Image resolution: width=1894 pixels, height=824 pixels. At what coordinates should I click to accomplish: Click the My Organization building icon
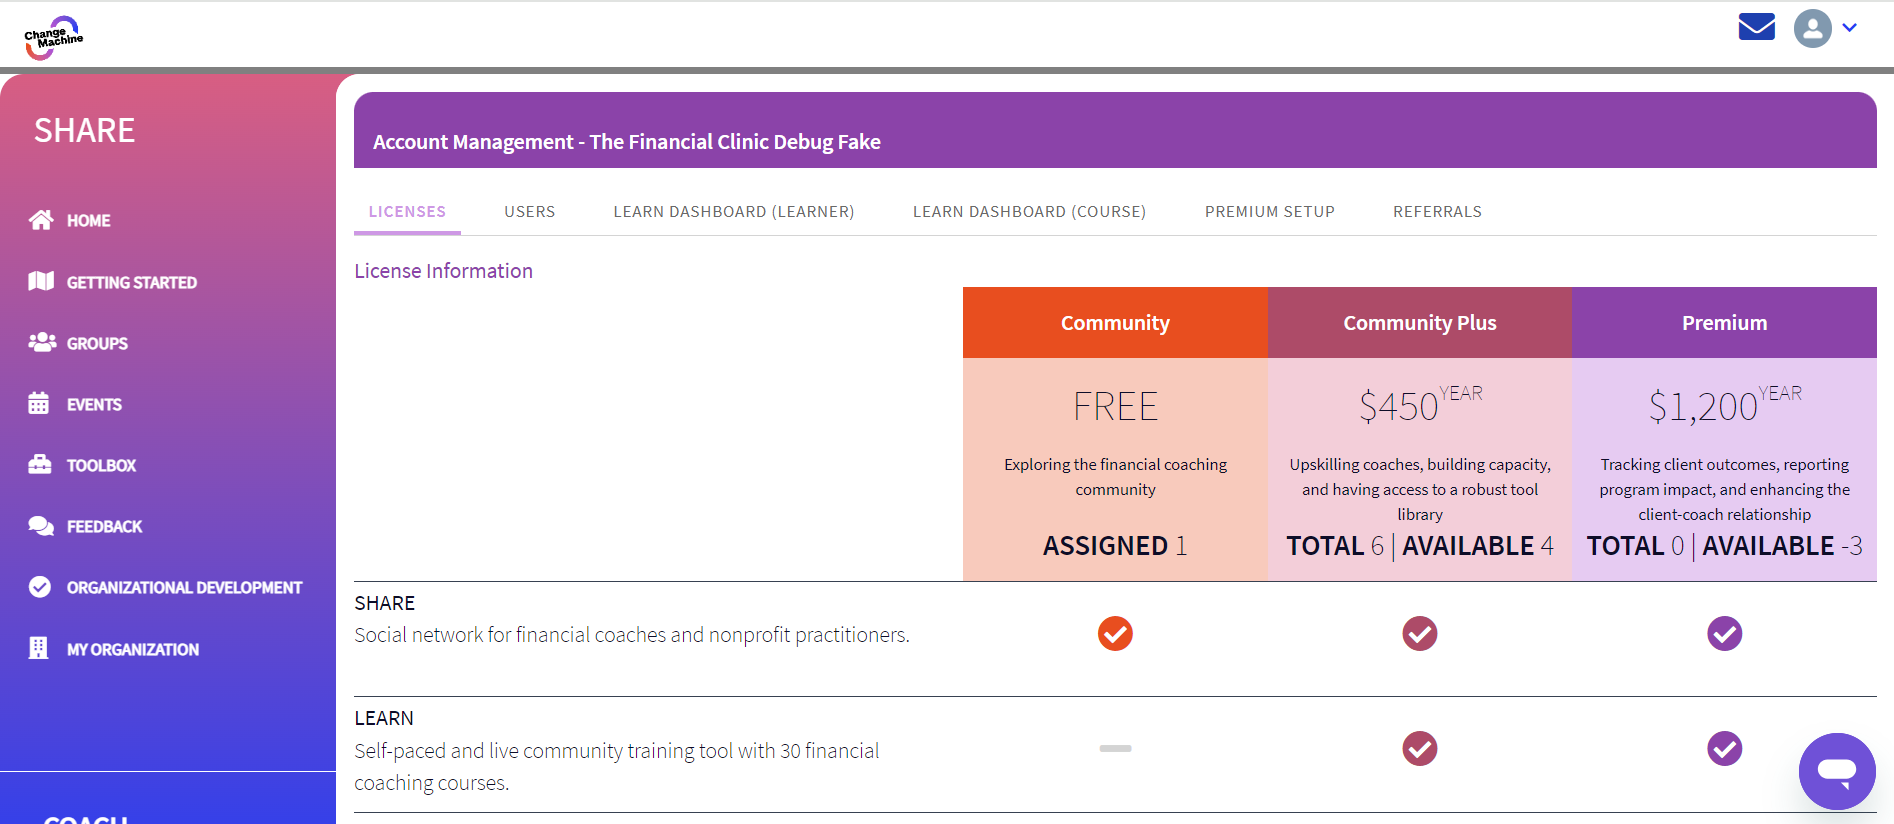38,648
